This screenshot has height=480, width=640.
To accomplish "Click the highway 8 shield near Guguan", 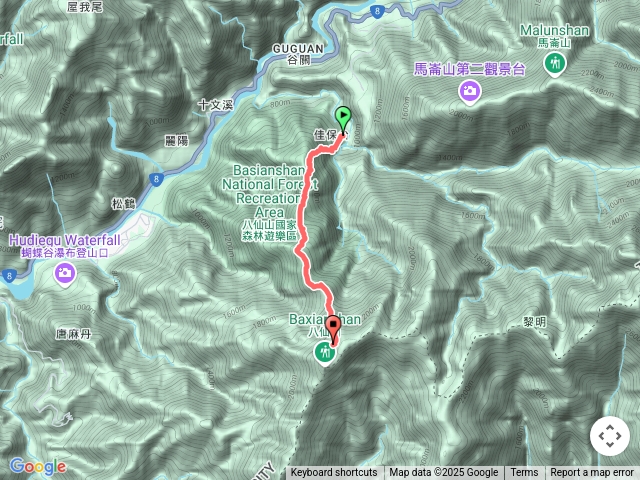I will pyautogui.click(x=377, y=11).
